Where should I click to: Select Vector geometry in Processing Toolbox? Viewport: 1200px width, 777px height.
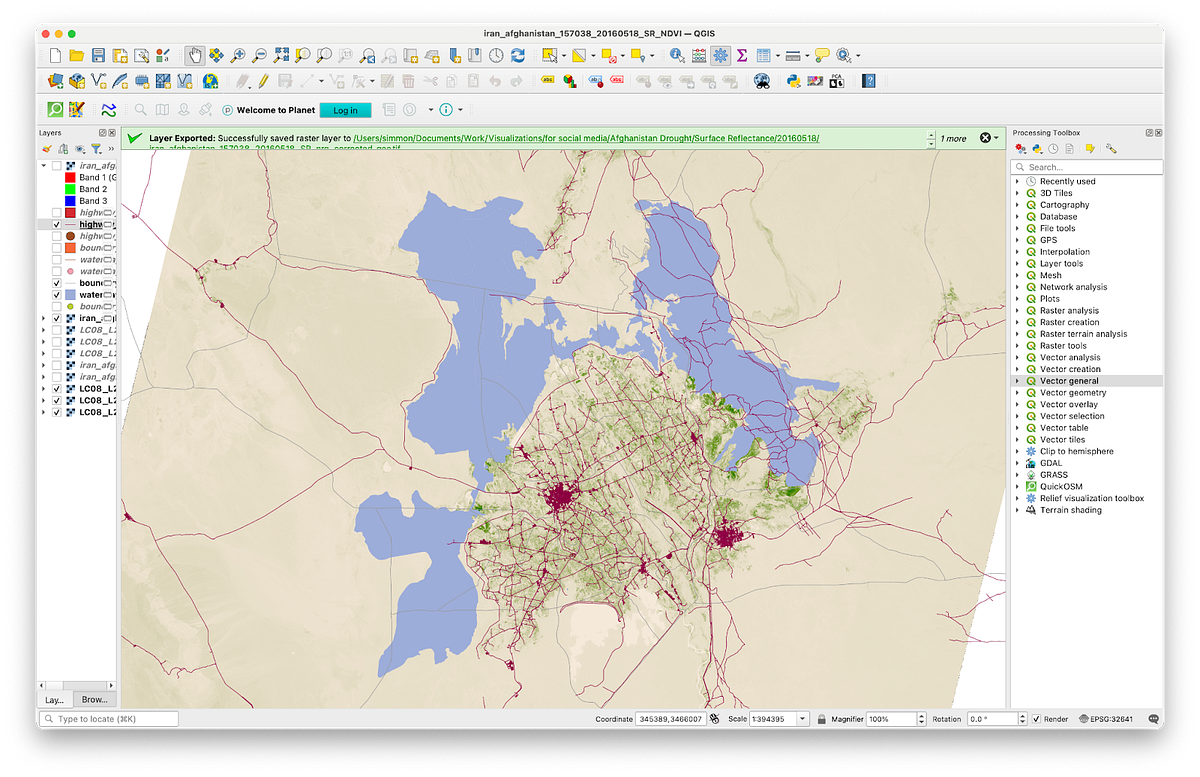1072,392
